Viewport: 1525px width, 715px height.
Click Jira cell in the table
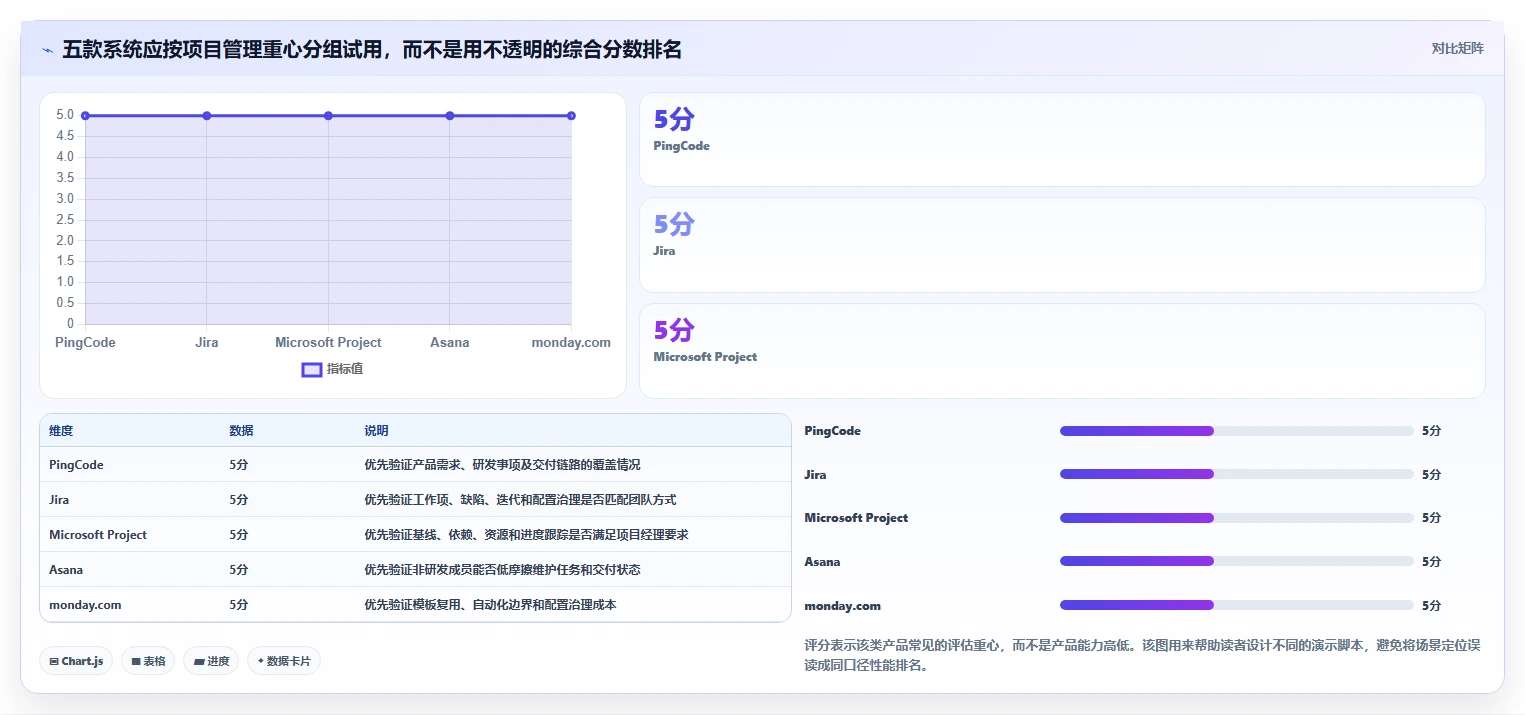click(59, 500)
